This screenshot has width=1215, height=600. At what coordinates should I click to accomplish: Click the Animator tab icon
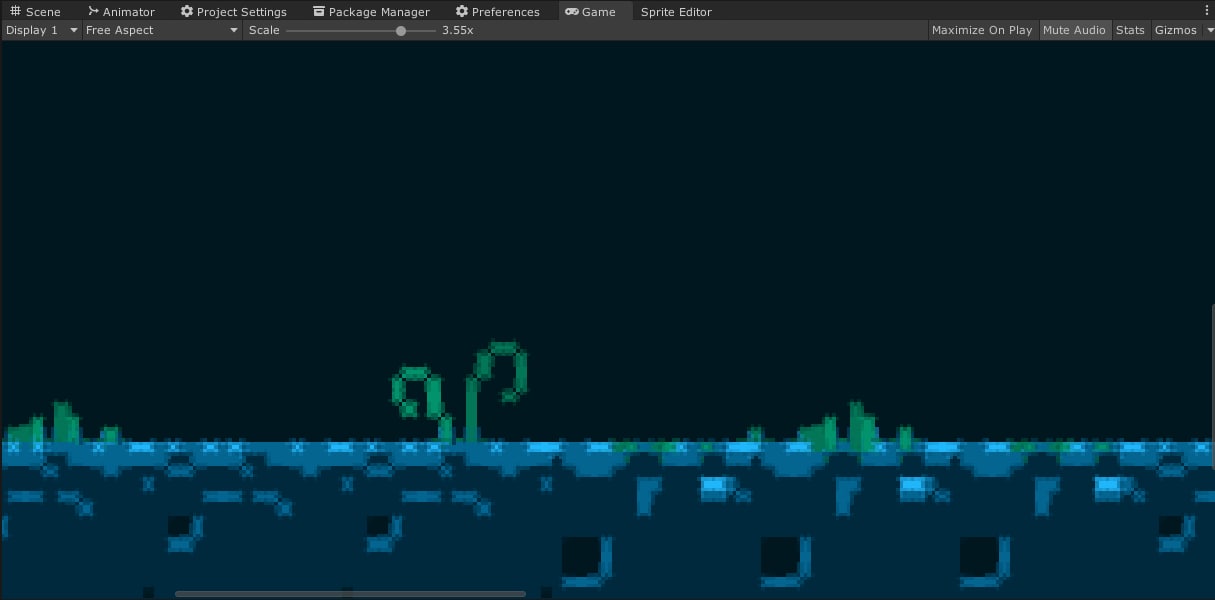(x=93, y=12)
